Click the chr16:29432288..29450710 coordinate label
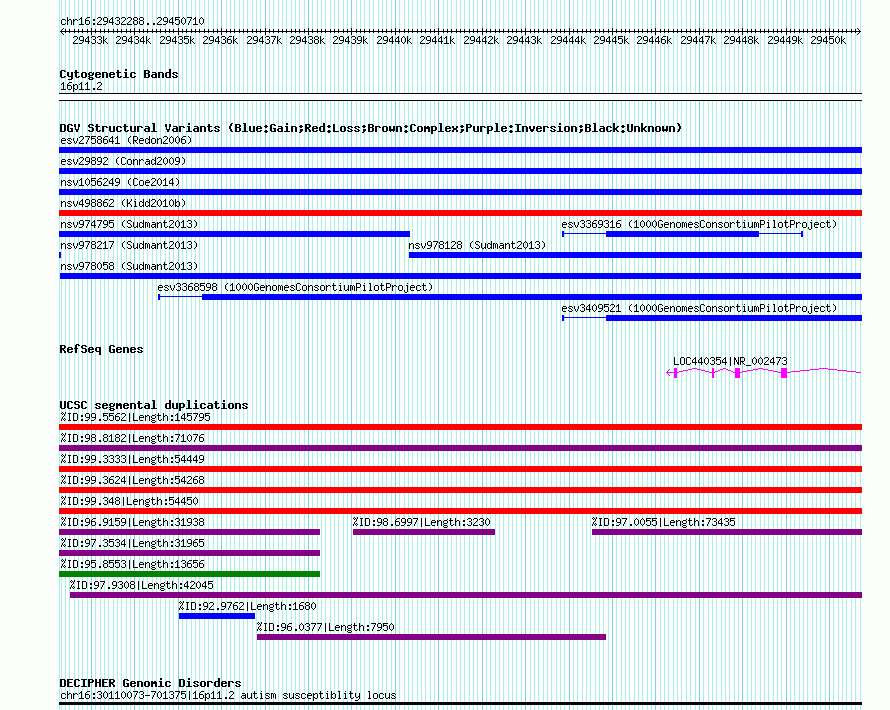890x710 pixels. click(x=132, y=21)
